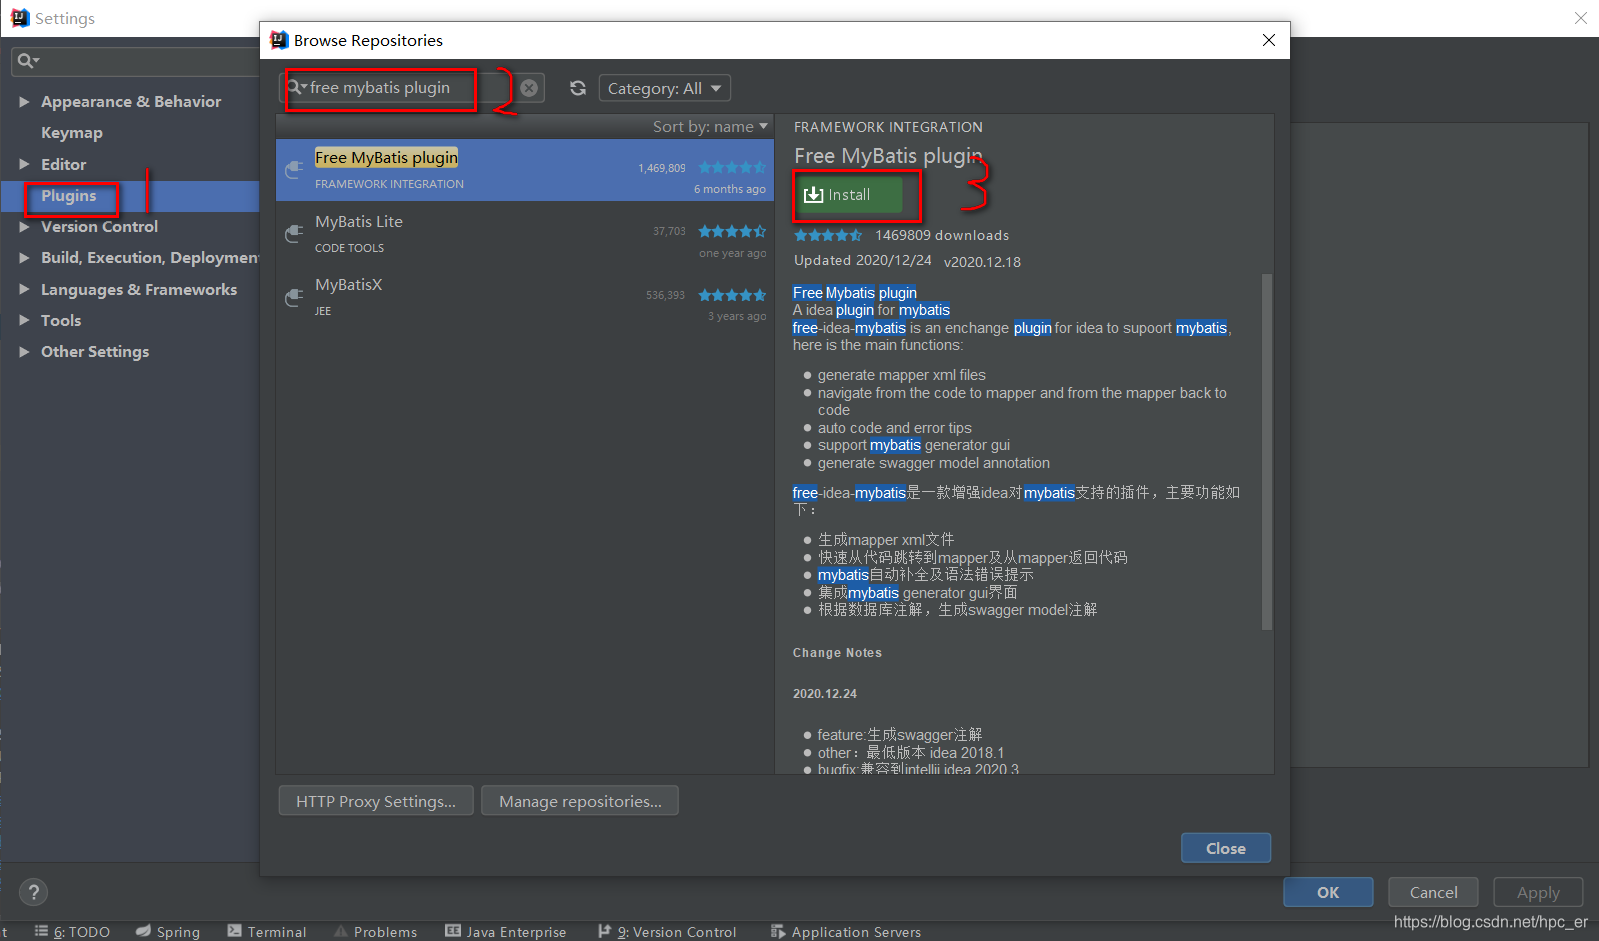1599x941 pixels.
Task: Click the Settings search magnifier icon
Action: [x=27, y=61]
